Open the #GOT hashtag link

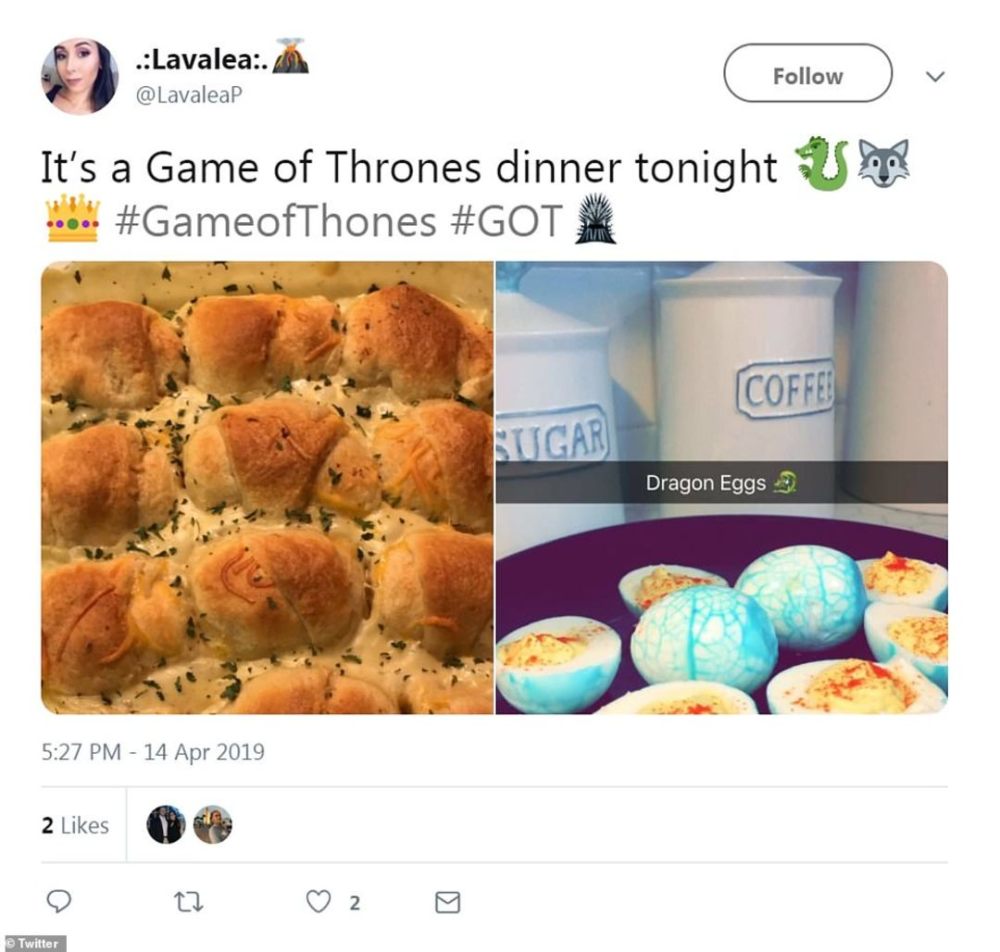(x=506, y=221)
